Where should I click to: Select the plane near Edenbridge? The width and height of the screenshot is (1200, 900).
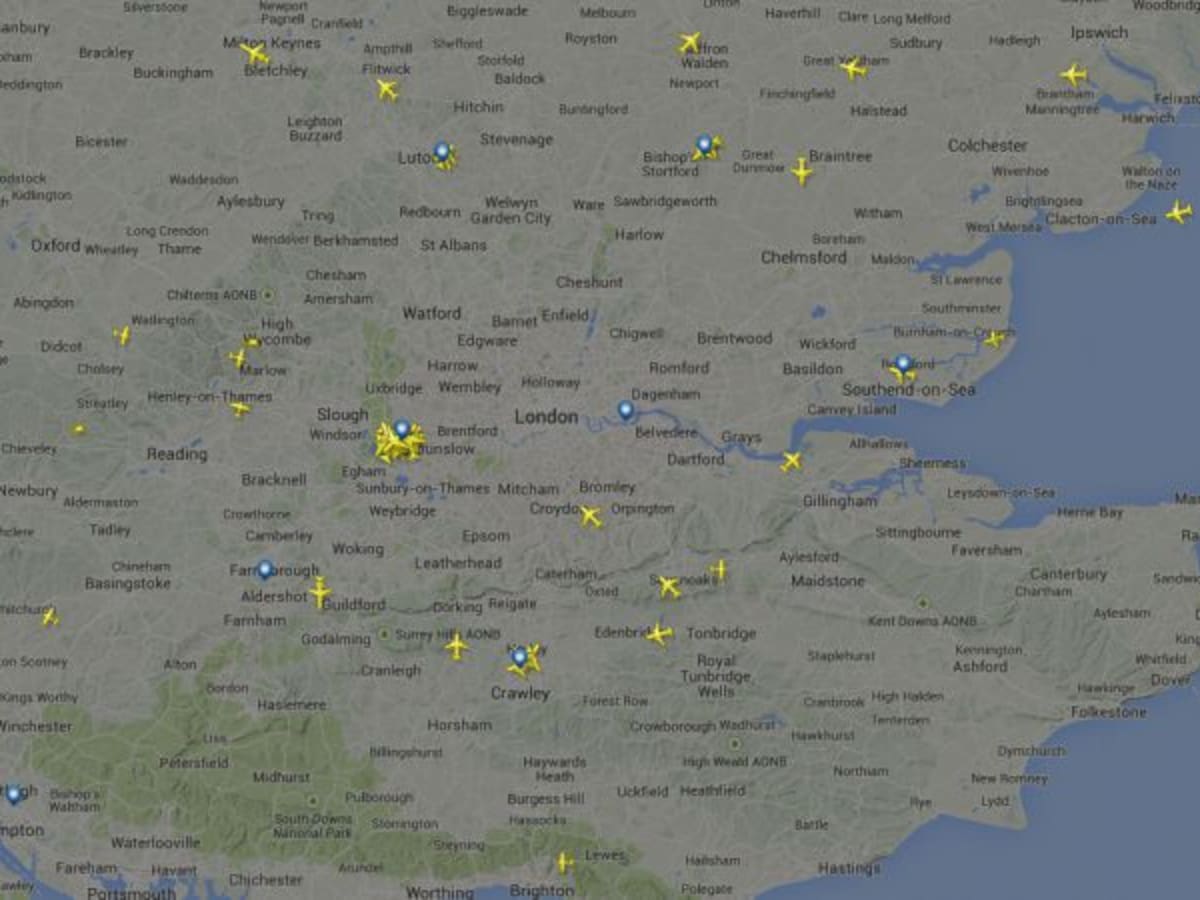tap(659, 633)
